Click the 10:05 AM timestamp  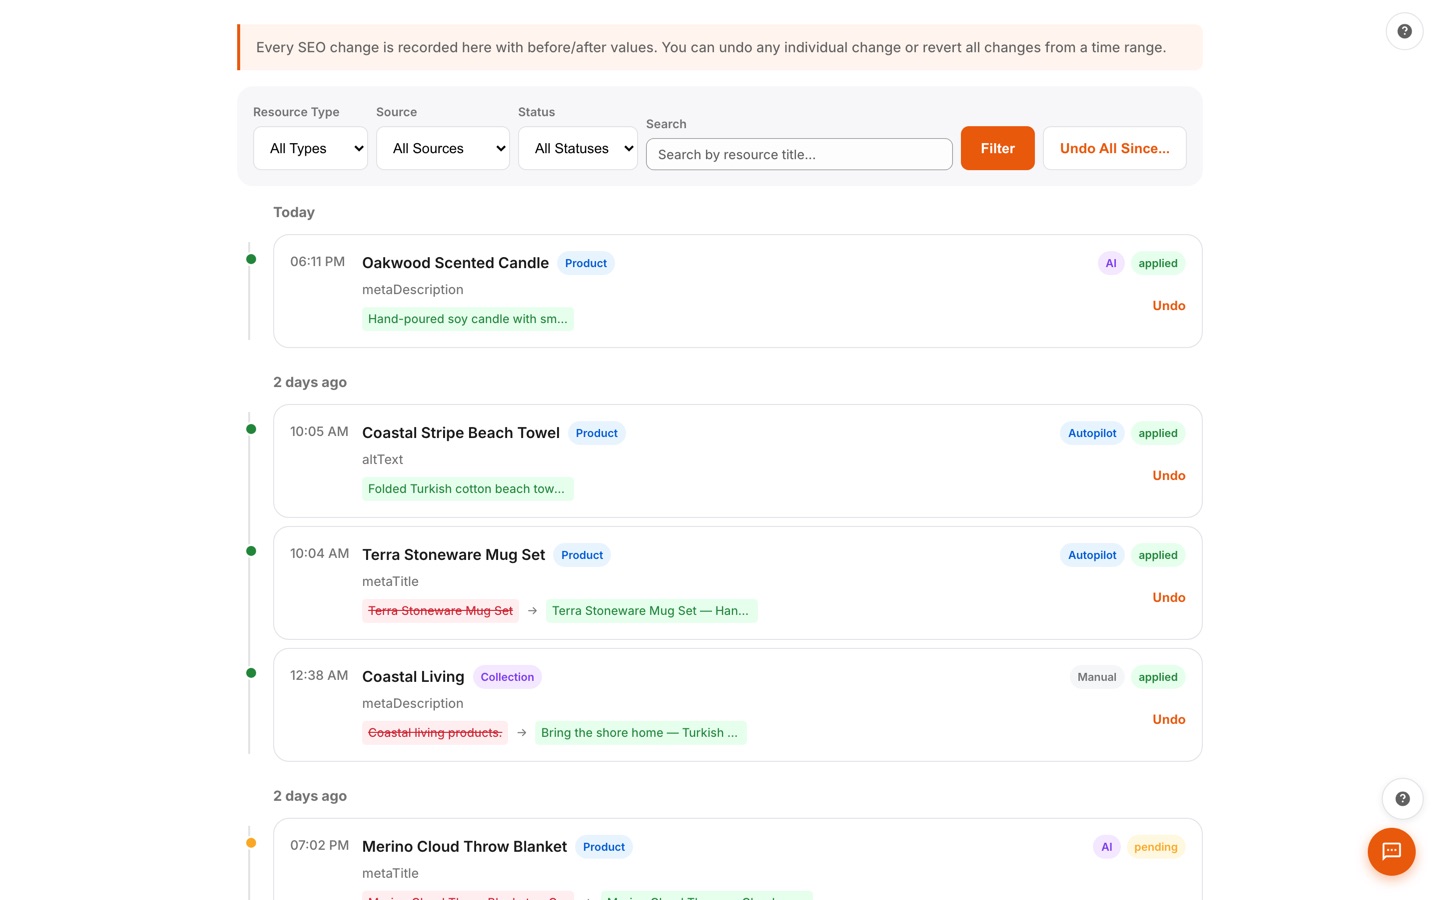(319, 432)
